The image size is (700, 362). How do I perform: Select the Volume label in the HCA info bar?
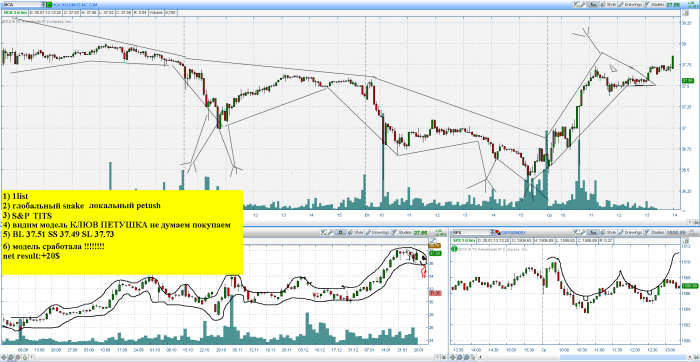pyautogui.click(x=156, y=12)
